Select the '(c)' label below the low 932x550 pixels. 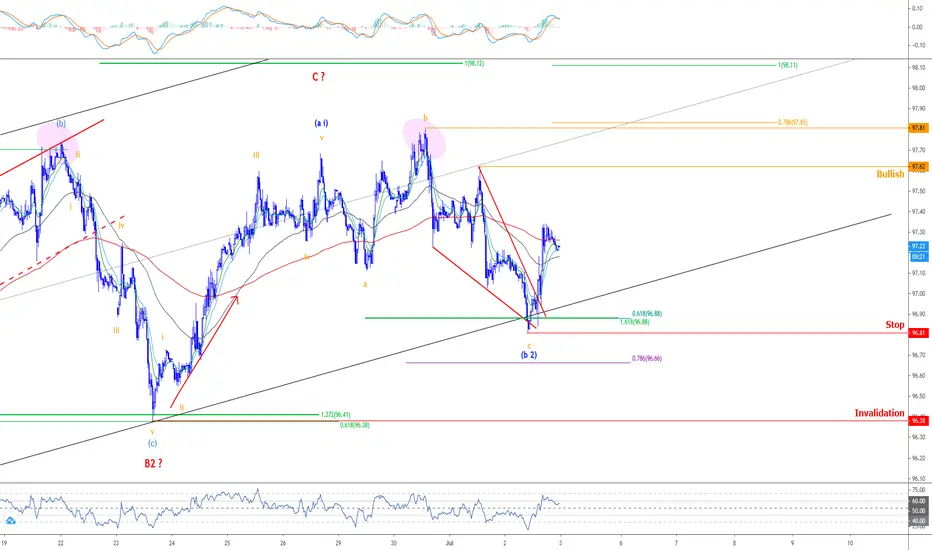tap(152, 444)
